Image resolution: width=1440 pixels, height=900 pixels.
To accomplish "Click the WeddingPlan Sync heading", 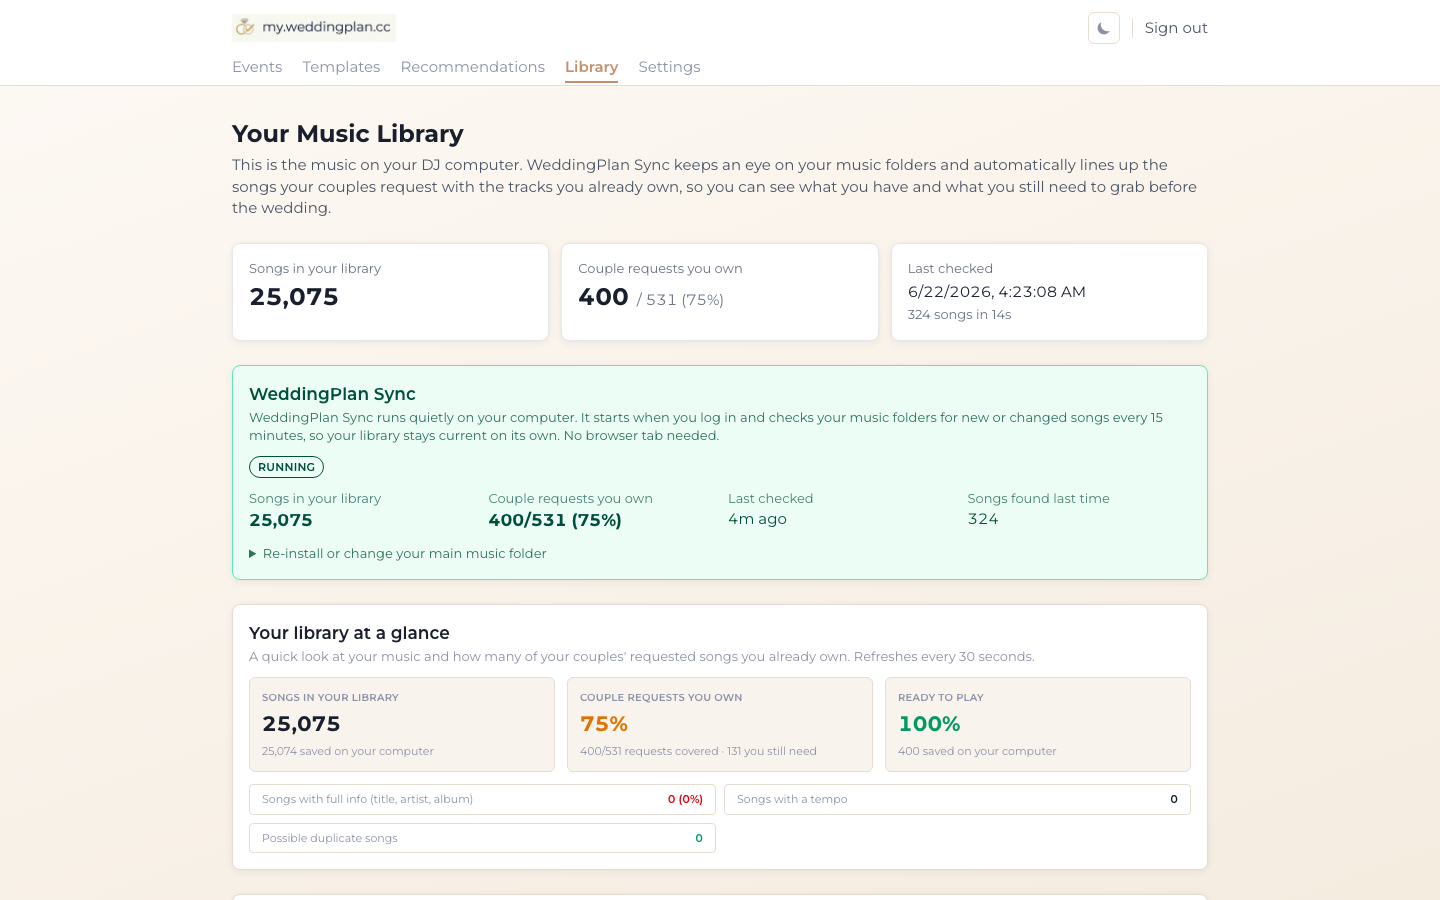I will coord(332,394).
